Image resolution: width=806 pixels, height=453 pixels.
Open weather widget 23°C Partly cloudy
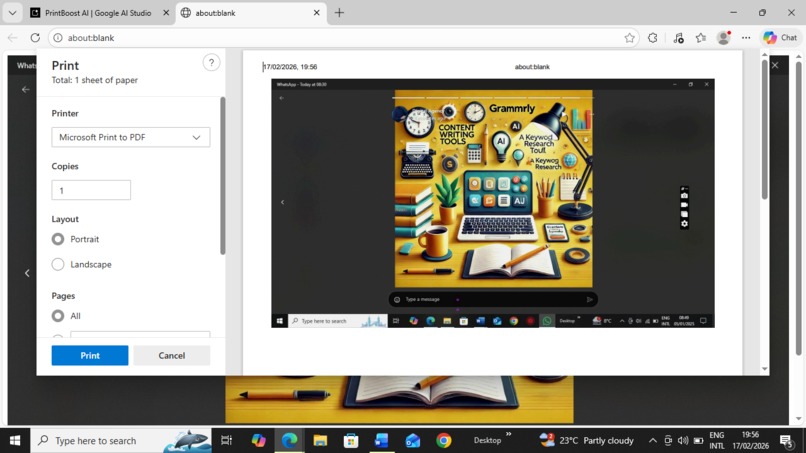pyautogui.click(x=586, y=441)
